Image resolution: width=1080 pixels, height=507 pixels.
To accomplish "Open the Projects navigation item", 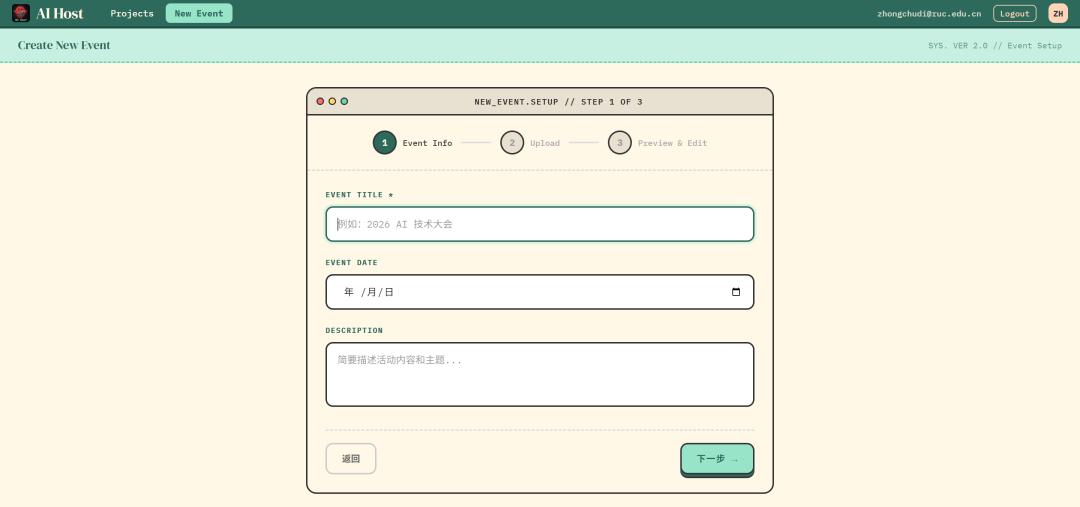I will coord(132,13).
